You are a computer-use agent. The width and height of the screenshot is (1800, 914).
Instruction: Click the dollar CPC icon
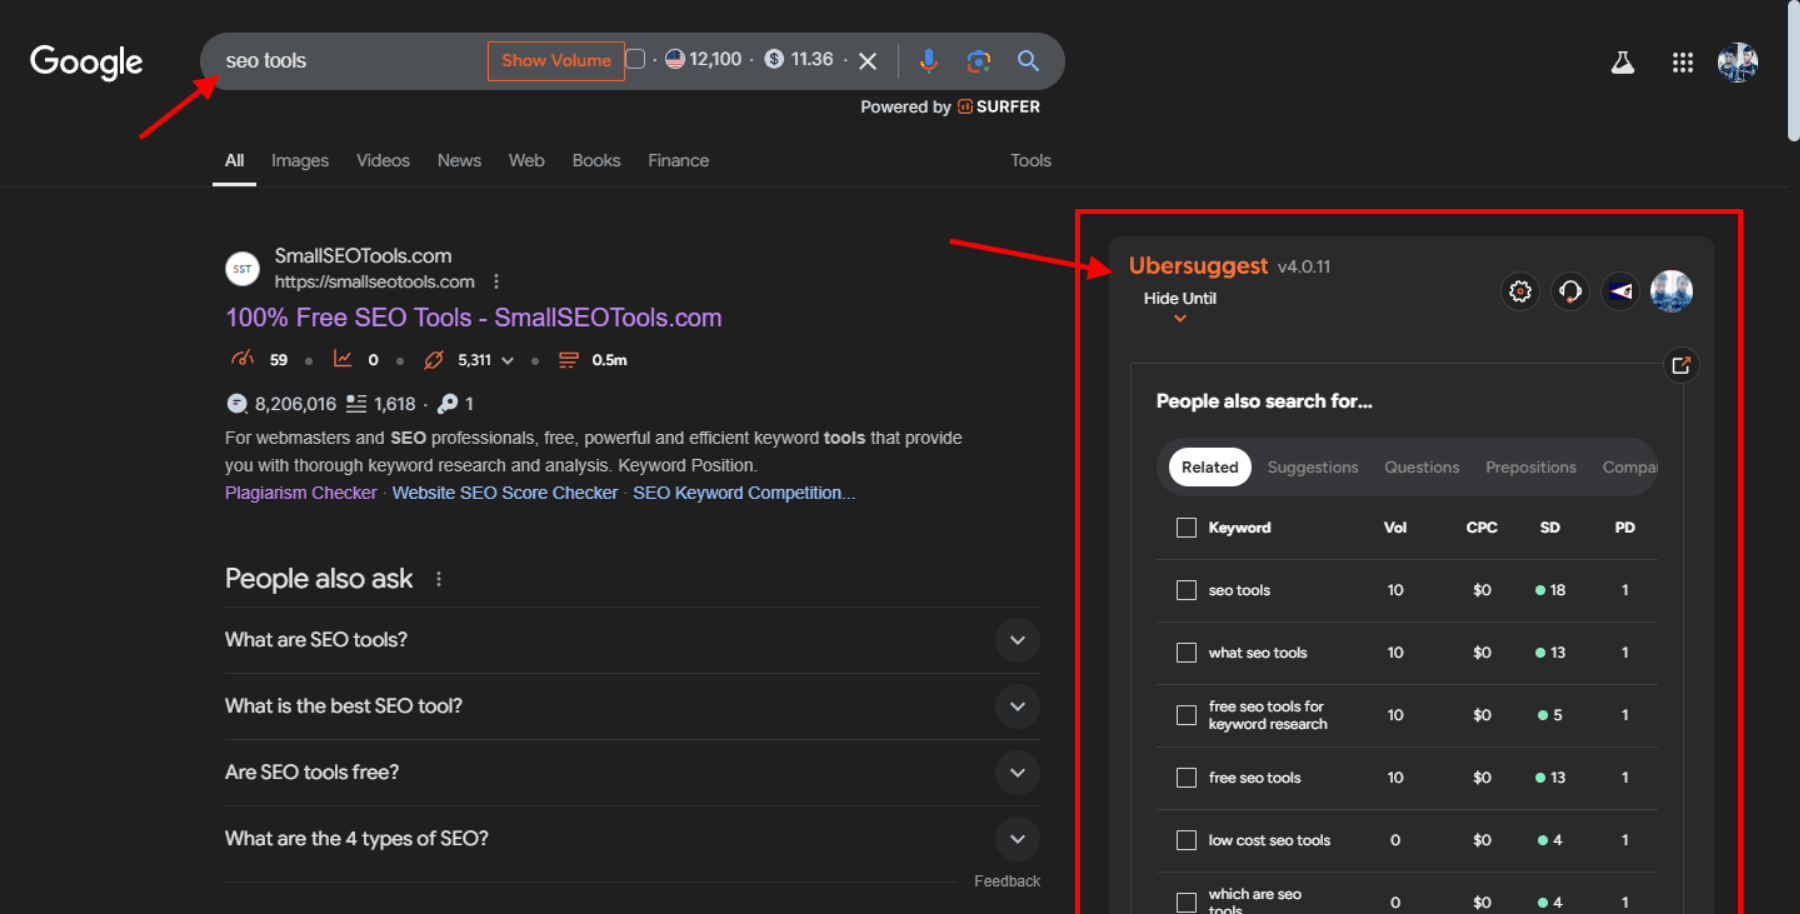click(774, 59)
